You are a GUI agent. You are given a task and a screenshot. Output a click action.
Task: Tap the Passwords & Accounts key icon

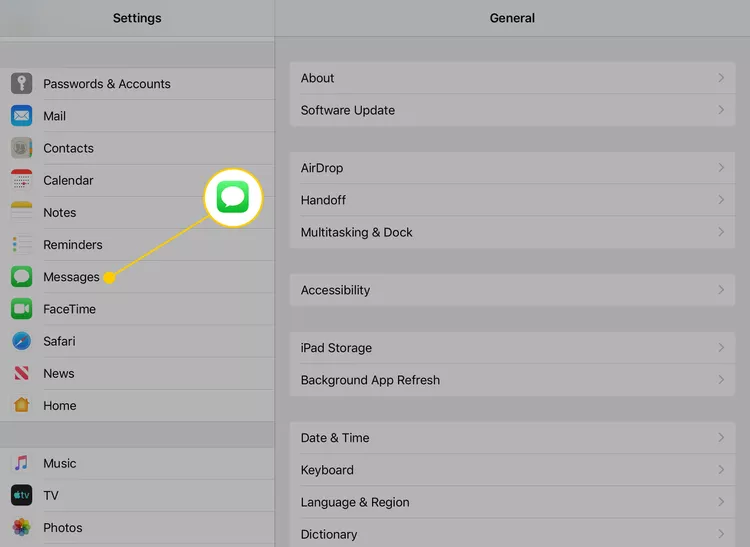(x=22, y=84)
